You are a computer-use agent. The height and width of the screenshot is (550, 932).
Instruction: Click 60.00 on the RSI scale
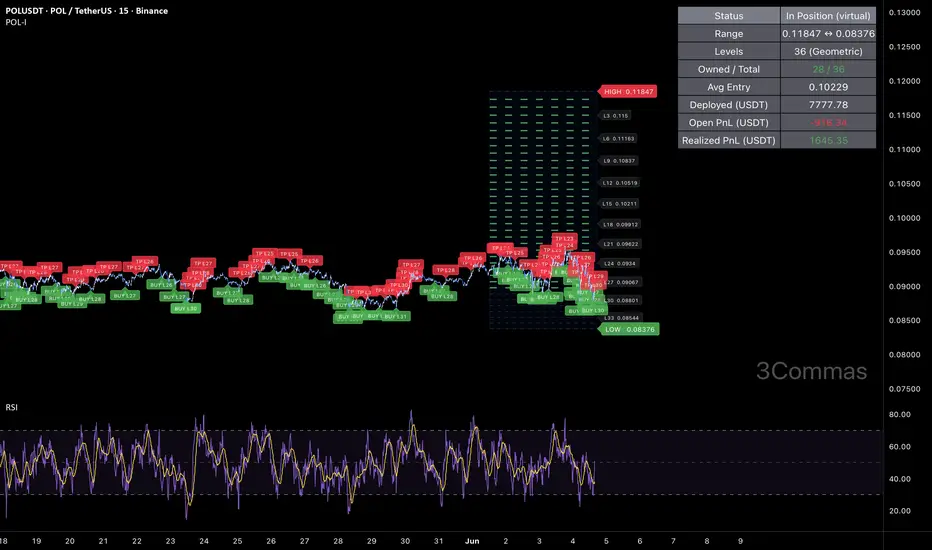click(x=899, y=447)
